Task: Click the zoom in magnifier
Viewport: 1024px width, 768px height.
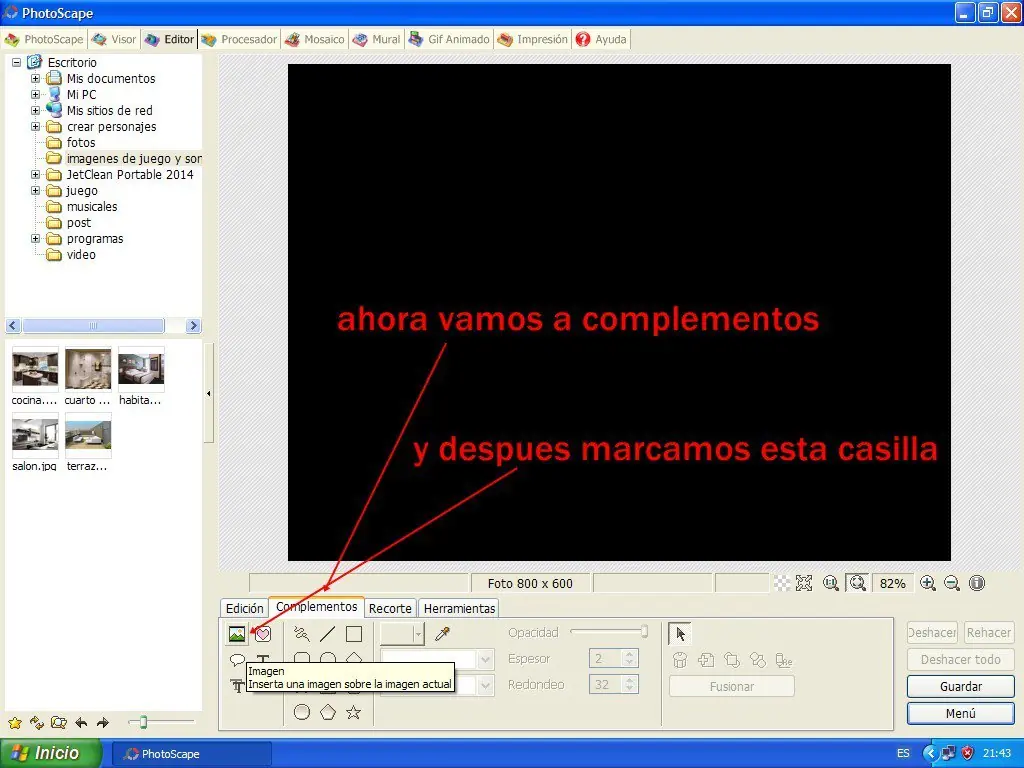Action: 927,583
